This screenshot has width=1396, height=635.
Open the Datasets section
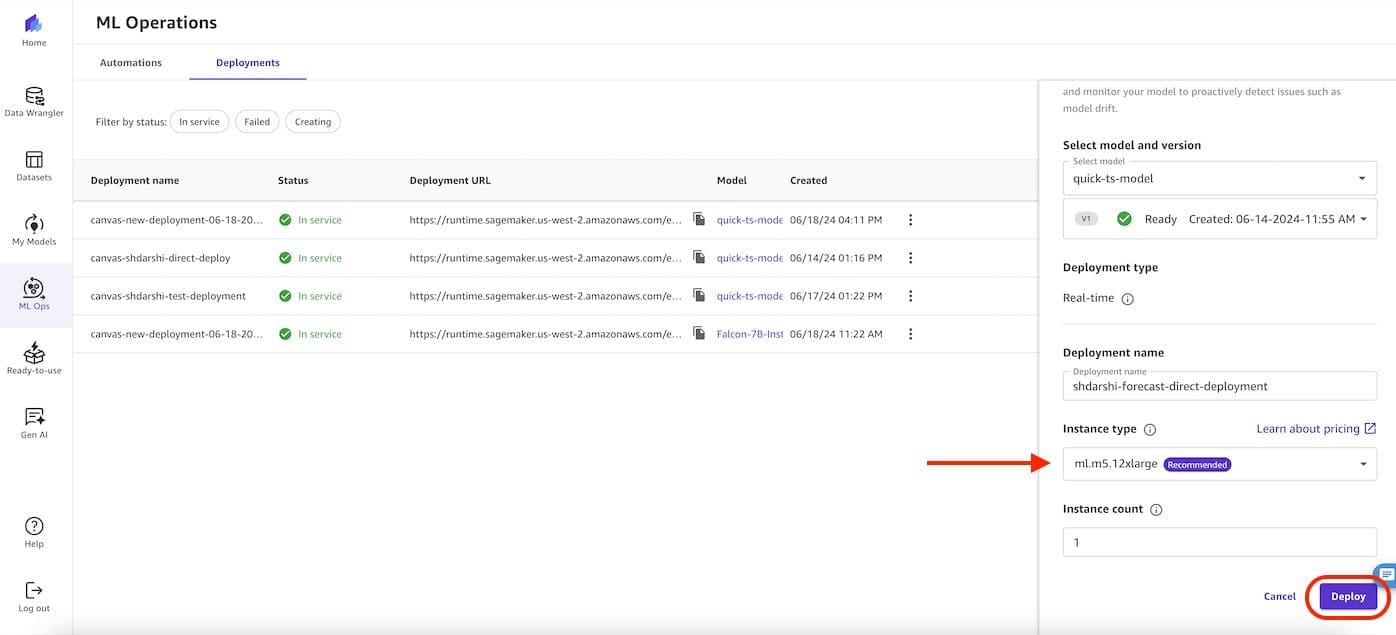tap(33, 165)
